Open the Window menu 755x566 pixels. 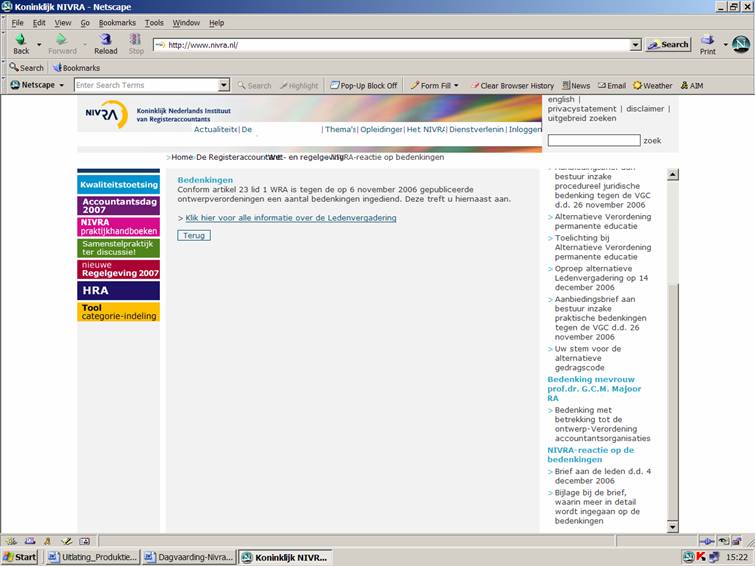[186, 23]
